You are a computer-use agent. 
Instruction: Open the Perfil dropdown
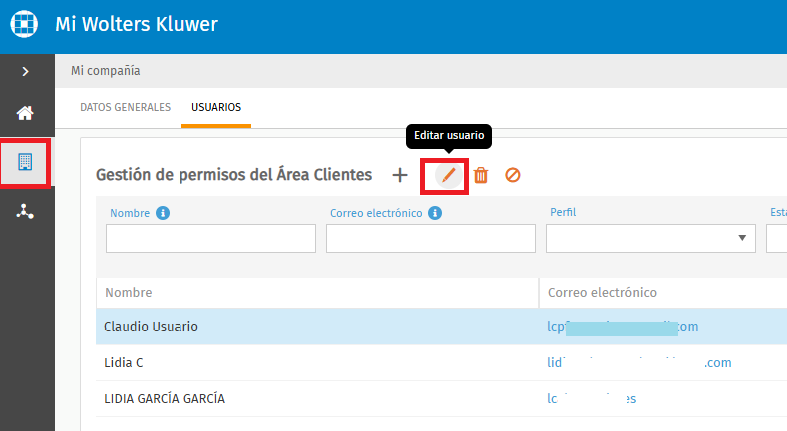coord(651,238)
